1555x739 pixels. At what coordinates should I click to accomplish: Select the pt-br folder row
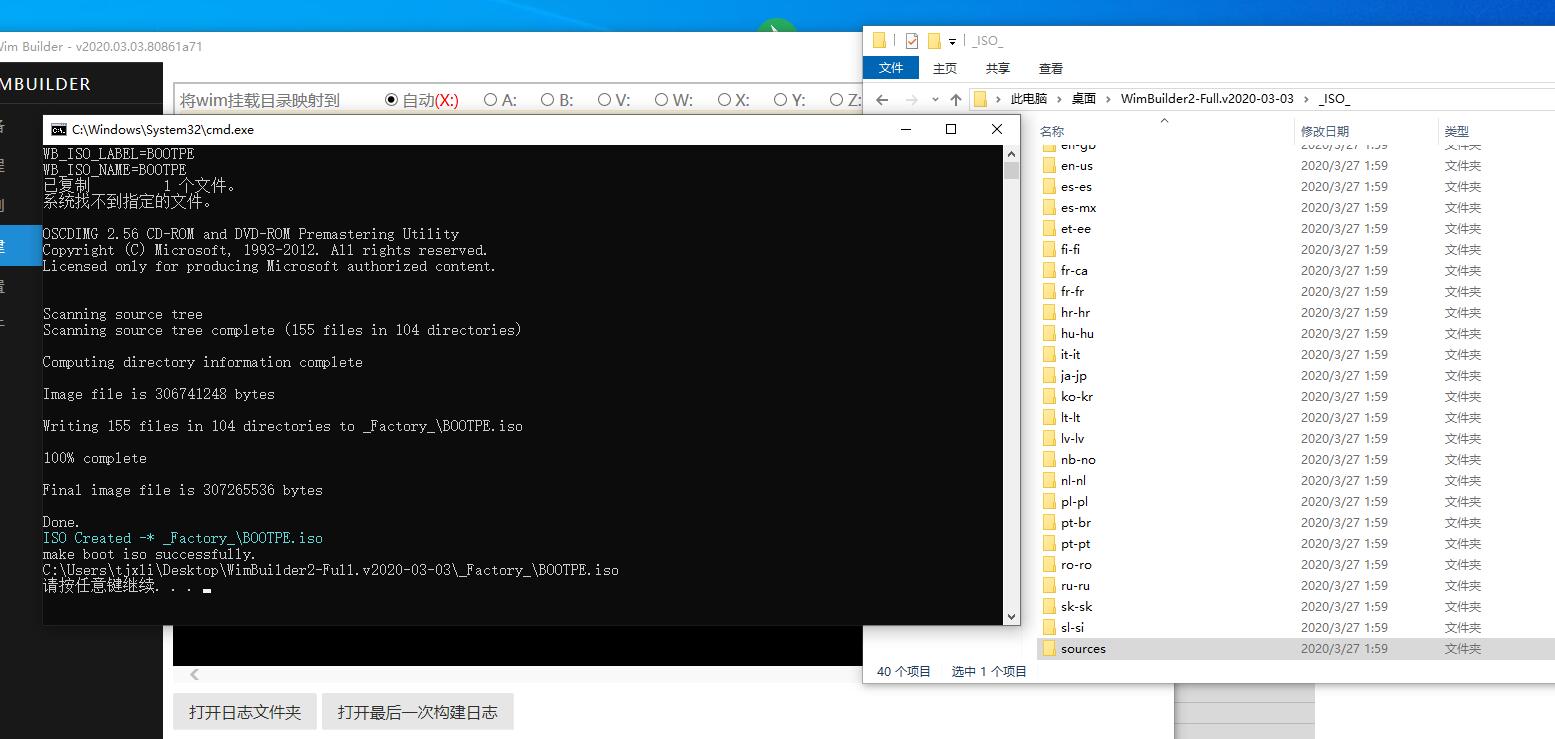[x=1296, y=523]
